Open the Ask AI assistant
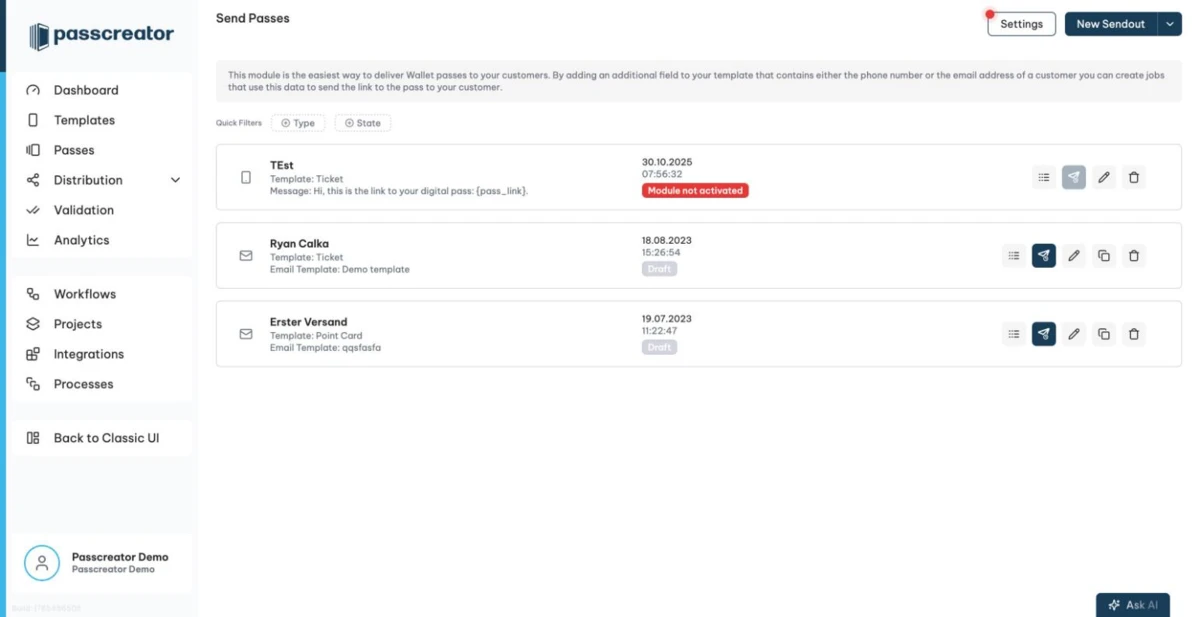The width and height of the screenshot is (1200, 617). 1133,605
